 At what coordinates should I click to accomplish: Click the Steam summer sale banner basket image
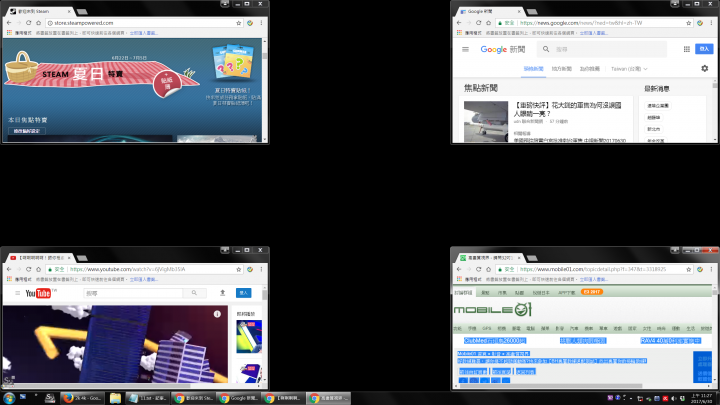point(22,68)
